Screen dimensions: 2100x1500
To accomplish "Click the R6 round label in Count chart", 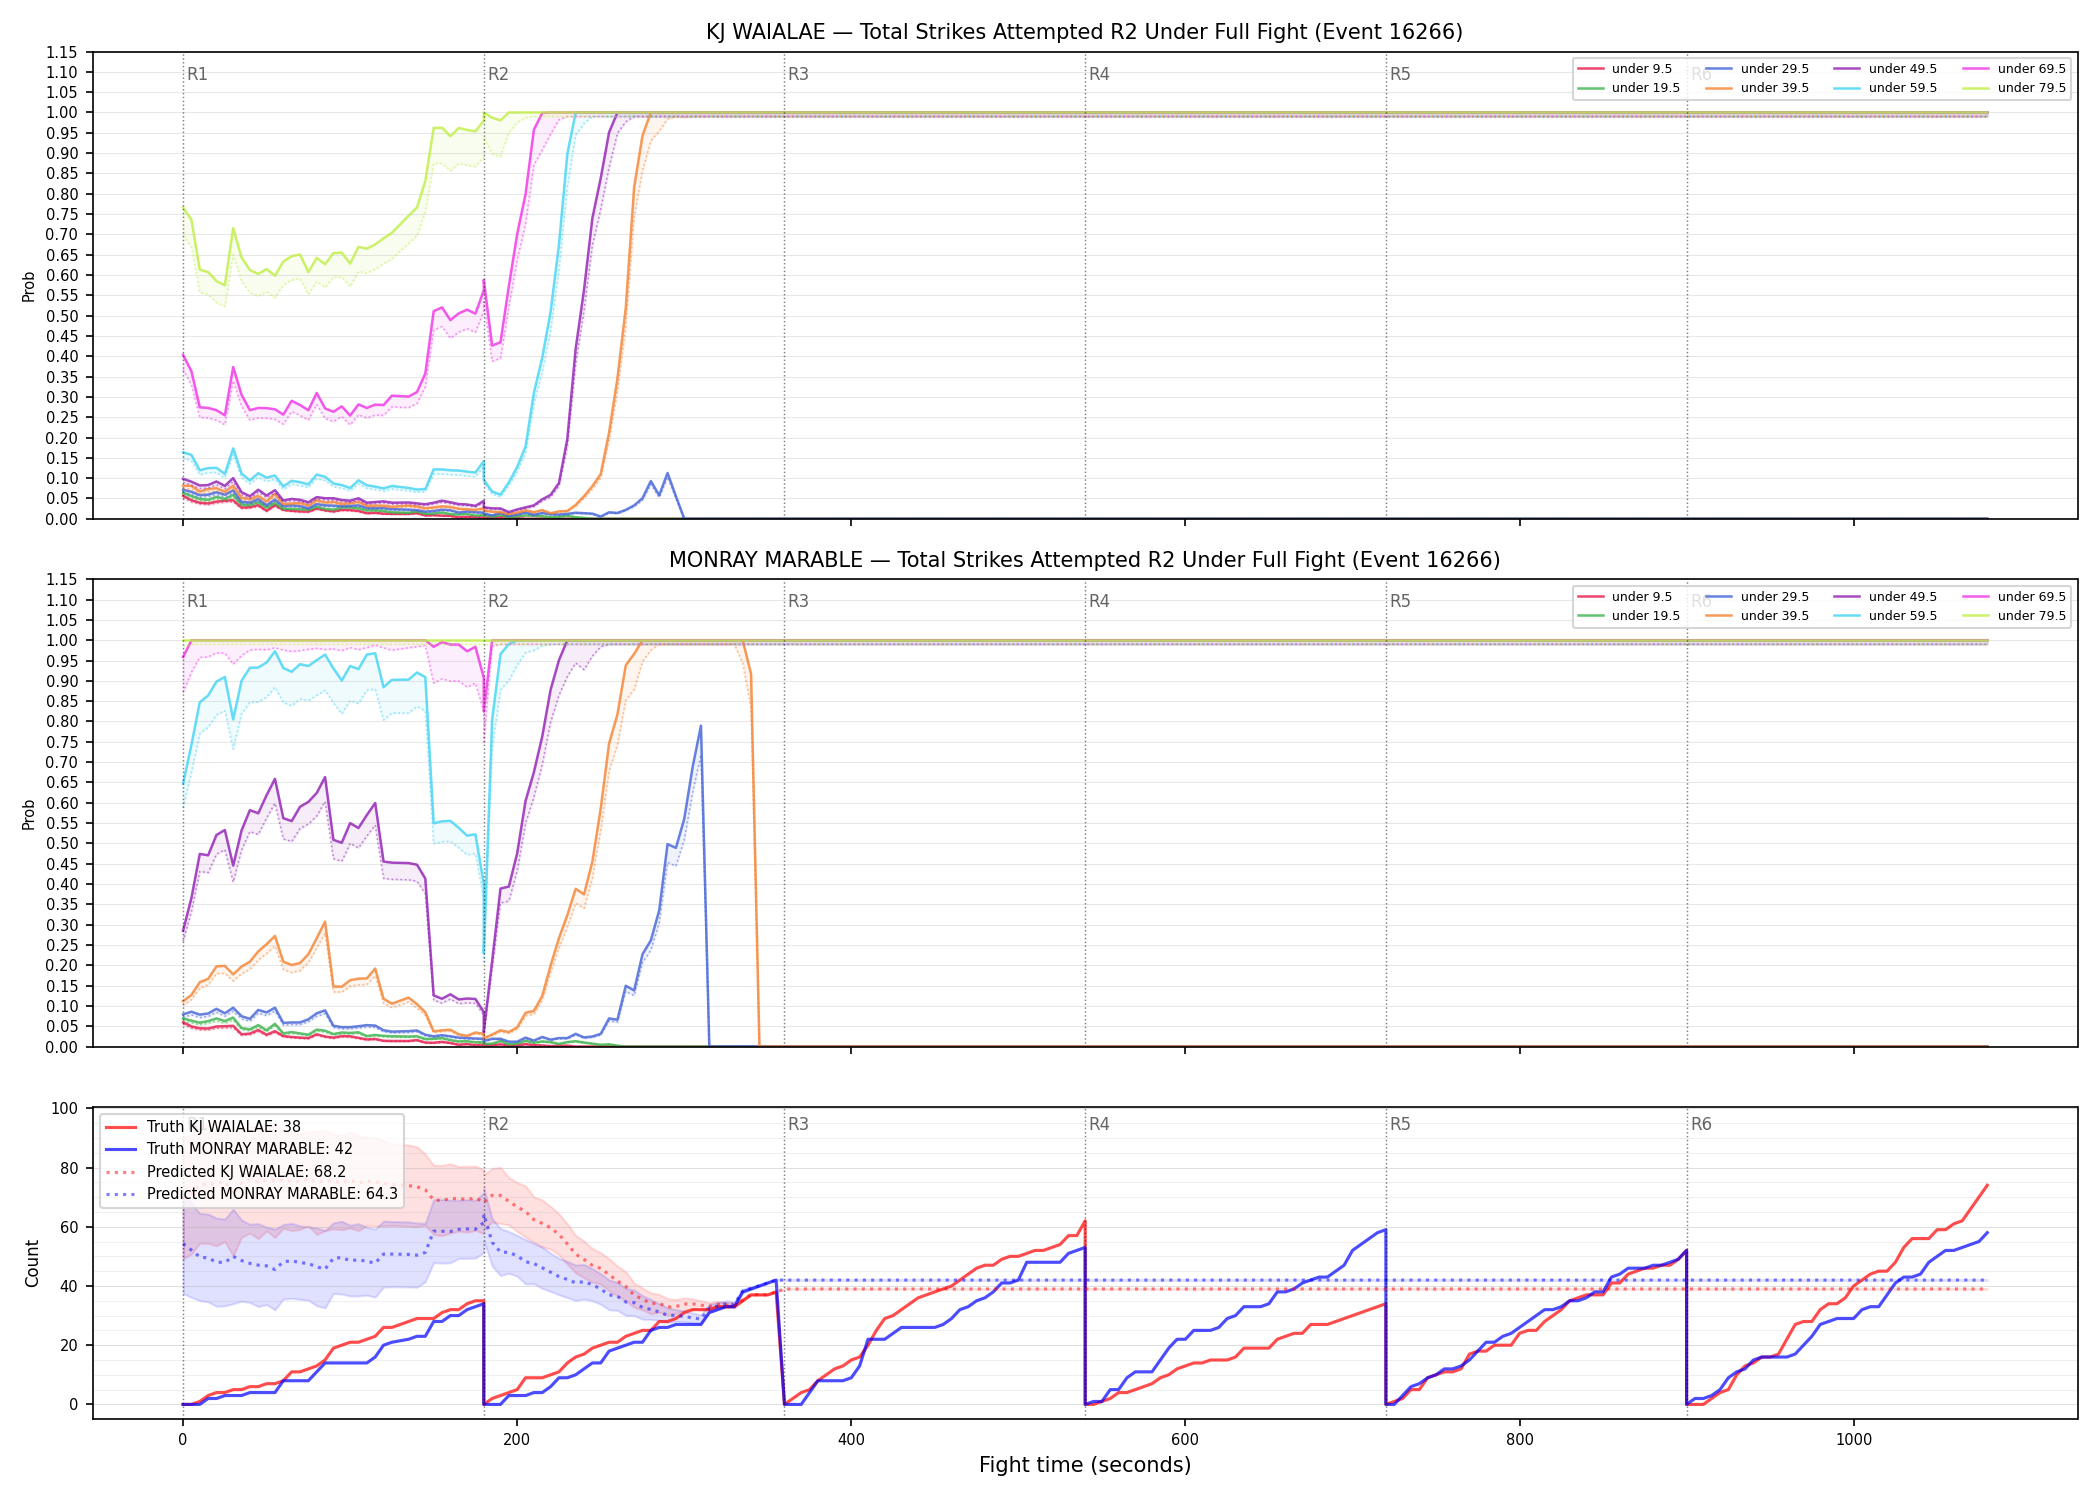I will (x=1701, y=1124).
